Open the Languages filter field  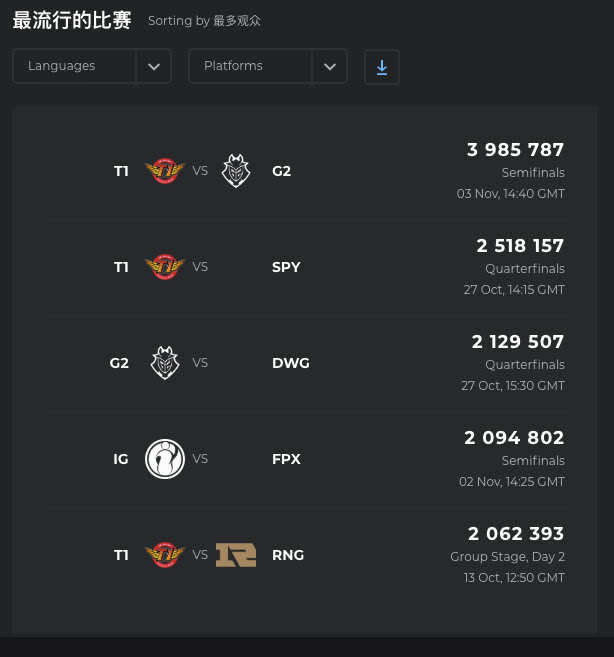click(x=92, y=66)
